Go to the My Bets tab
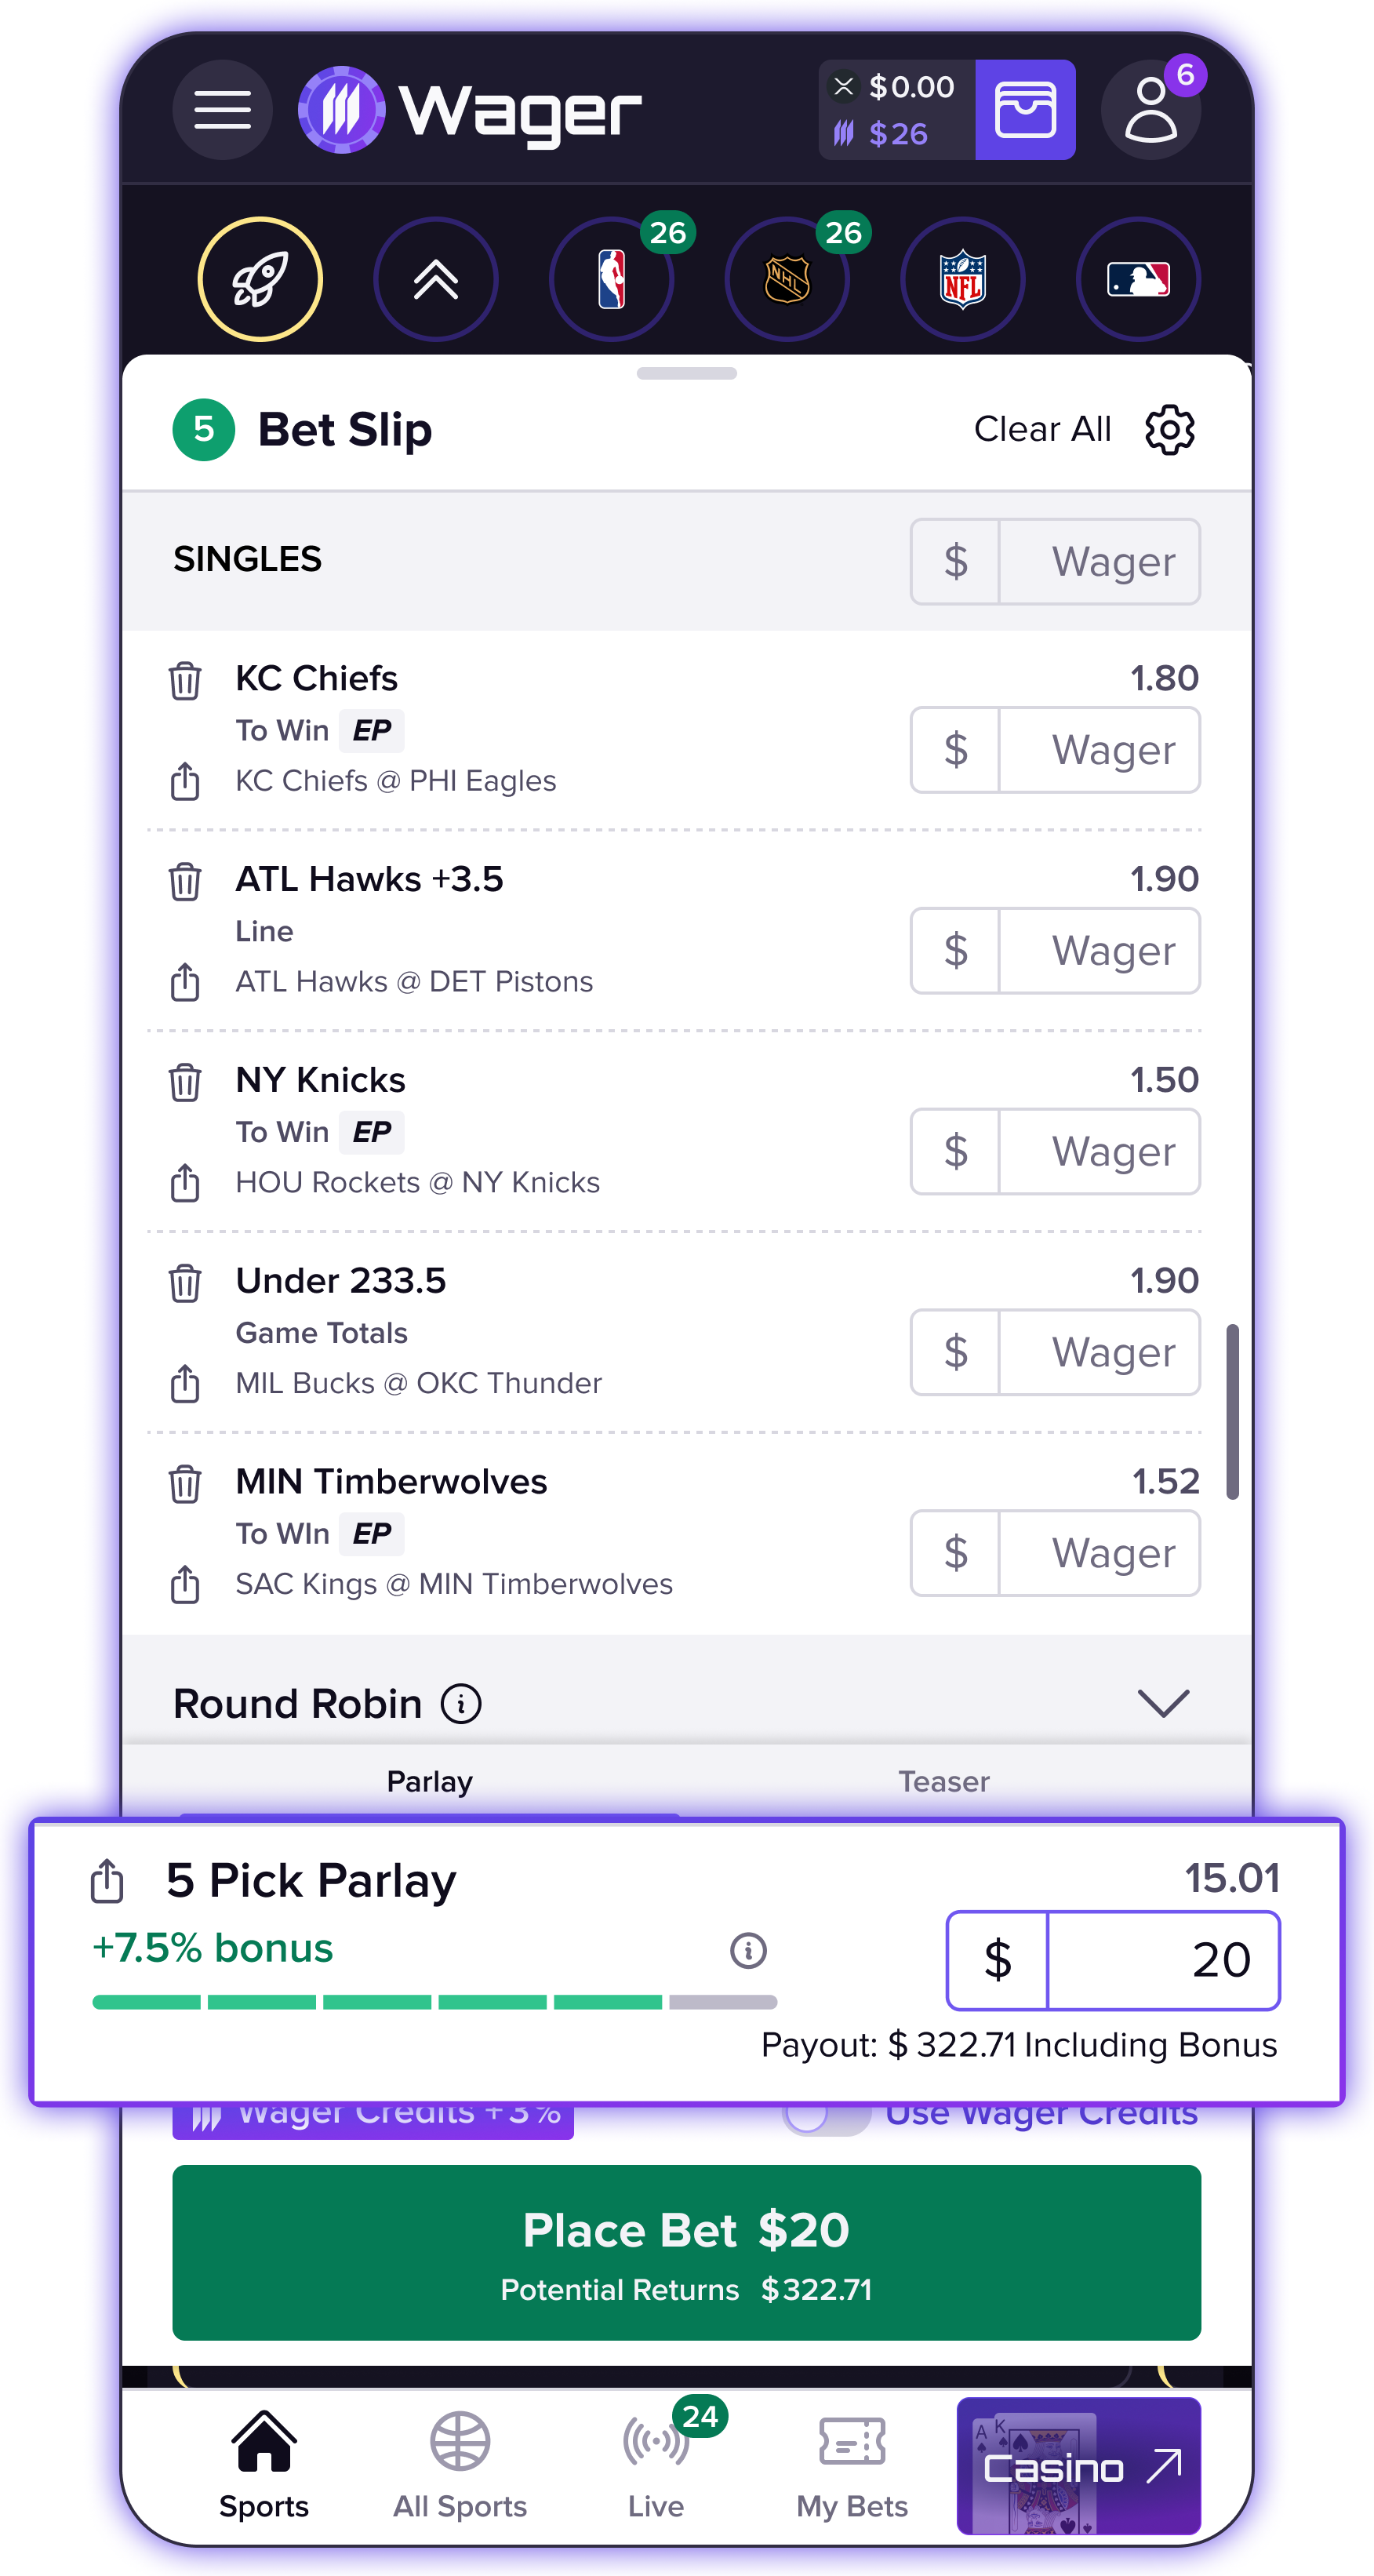 [852, 2465]
